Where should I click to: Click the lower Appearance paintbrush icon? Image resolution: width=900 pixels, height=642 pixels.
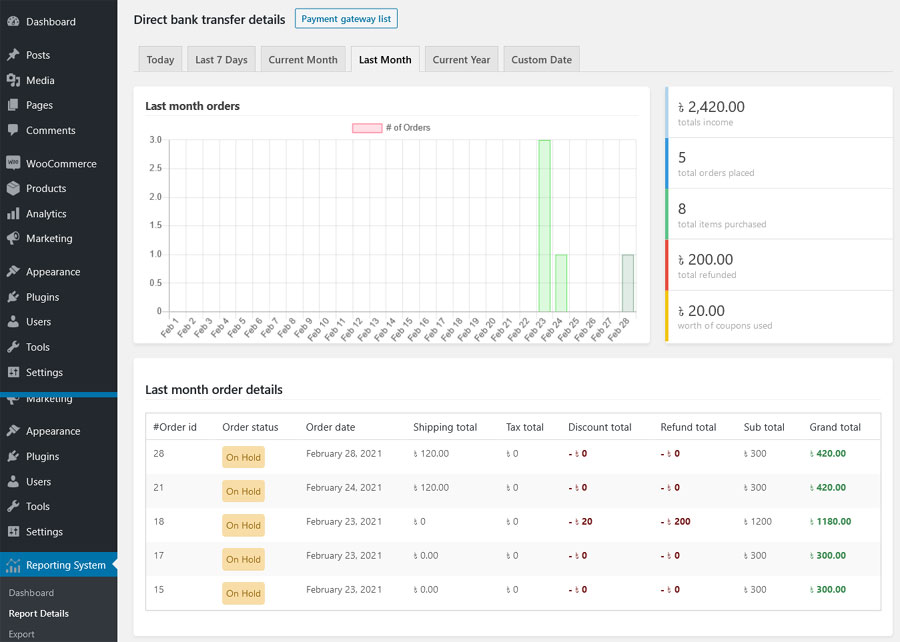point(13,431)
